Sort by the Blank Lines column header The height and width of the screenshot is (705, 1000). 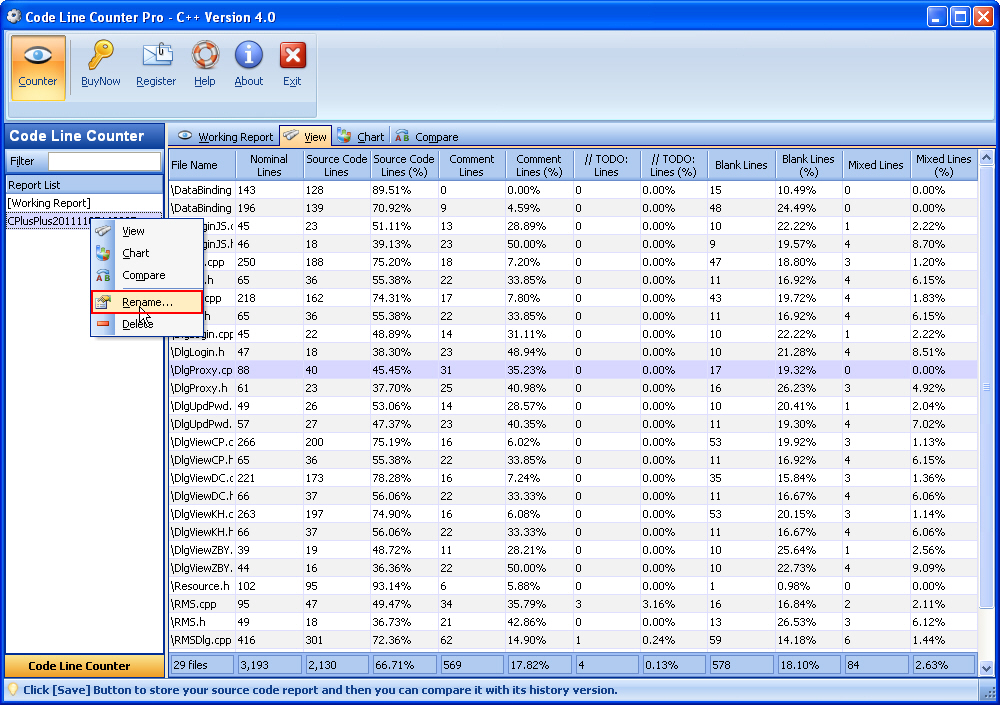tap(741, 165)
